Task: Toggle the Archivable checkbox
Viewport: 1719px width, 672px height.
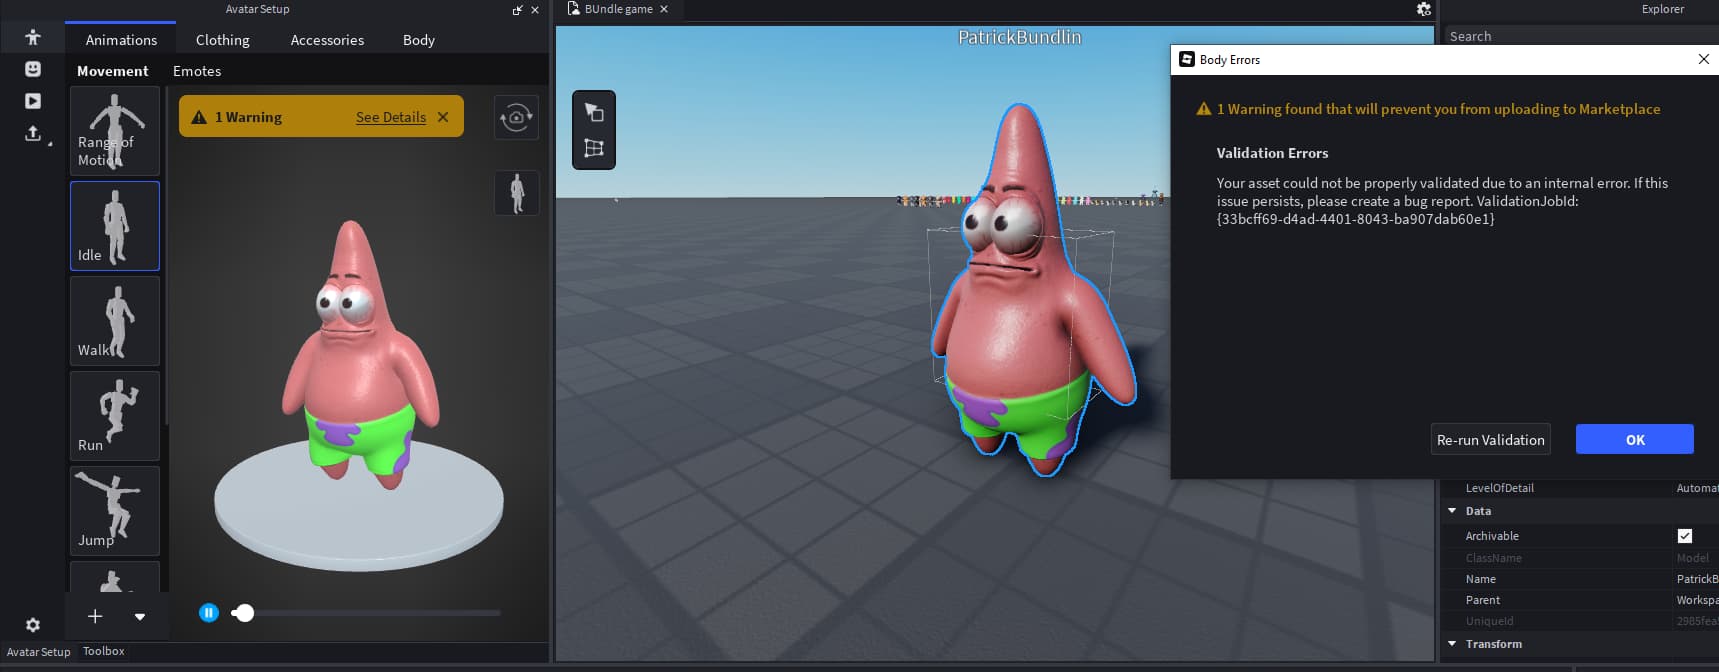Action: [x=1685, y=536]
